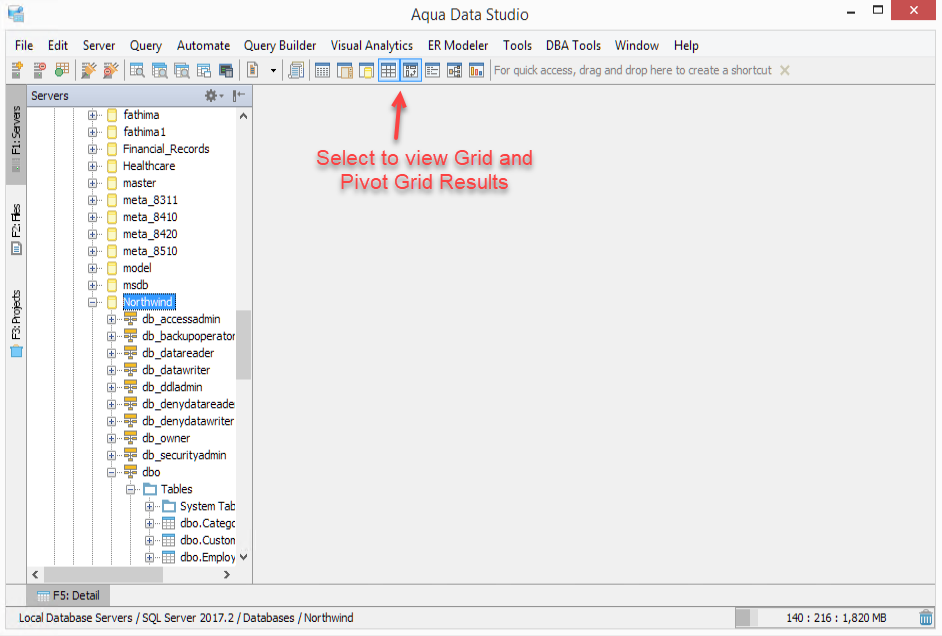Click the first dotted-grid text results icon

[323, 70]
